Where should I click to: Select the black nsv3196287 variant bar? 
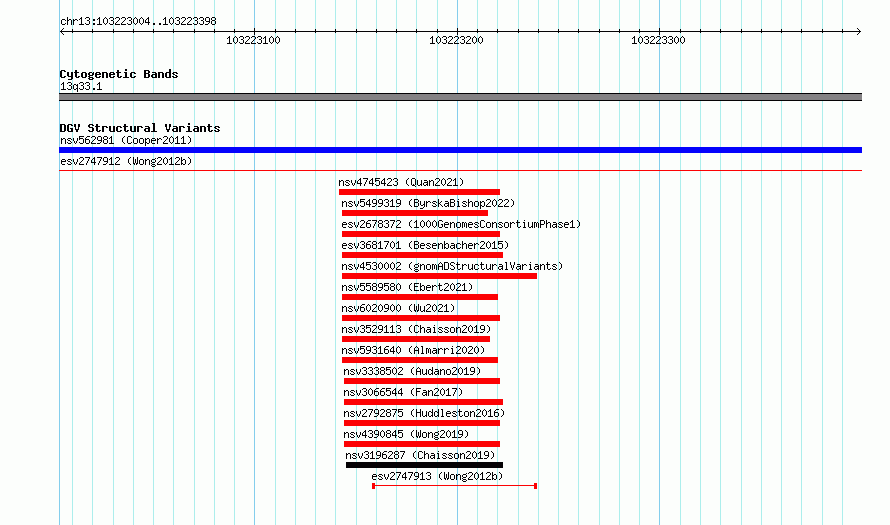click(x=425, y=465)
